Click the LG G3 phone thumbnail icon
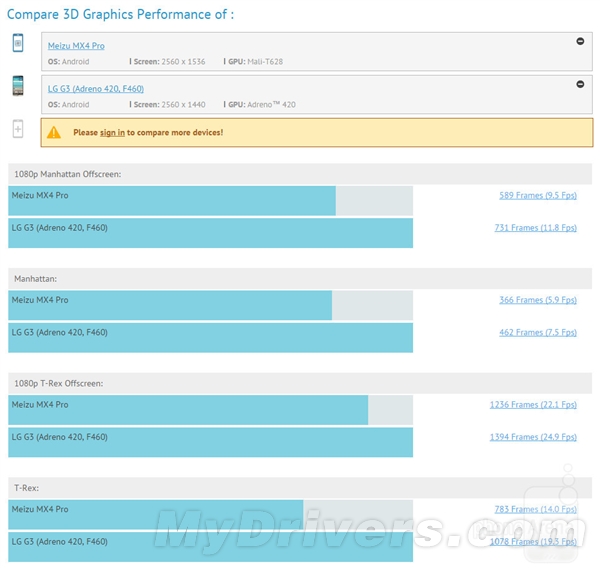Image resolution: width=600 pixels, height=568 pixels. [x=18, y=85]
